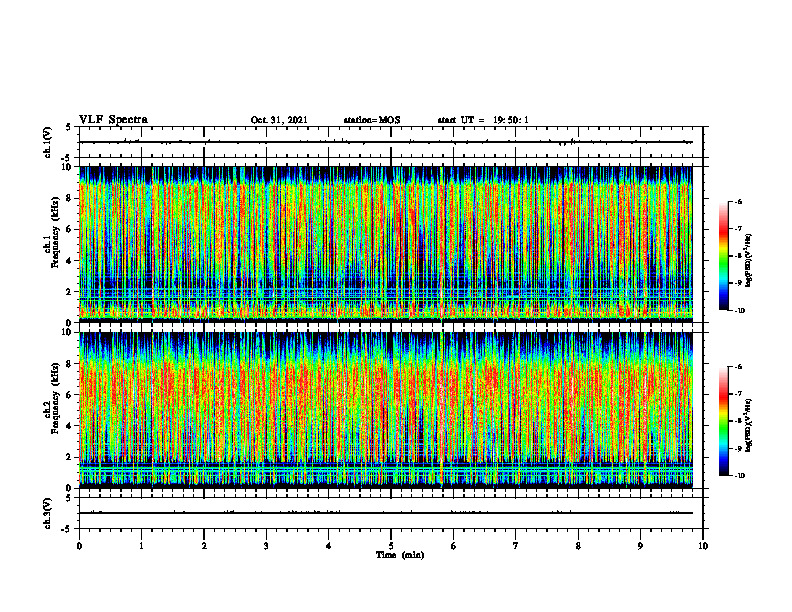Click the "ch.3(V)" axis label
Image resolution: width=792 pixels, height=612 pixels.
point(47,513)
